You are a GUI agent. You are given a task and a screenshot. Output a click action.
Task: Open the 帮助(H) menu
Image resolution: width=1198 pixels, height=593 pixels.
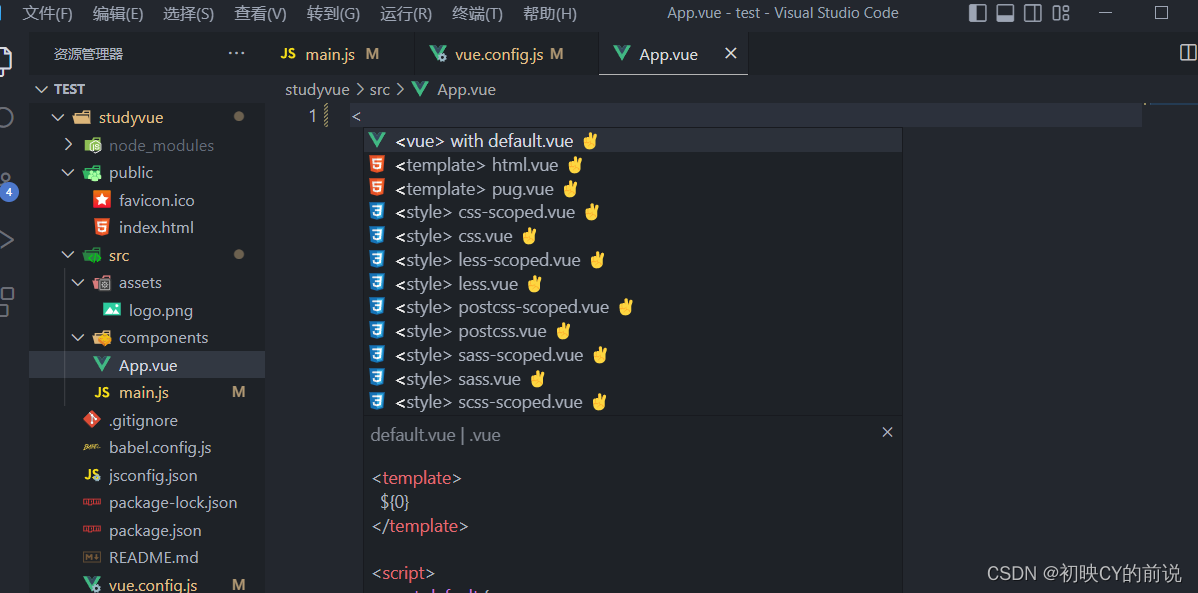coord(550,14)
